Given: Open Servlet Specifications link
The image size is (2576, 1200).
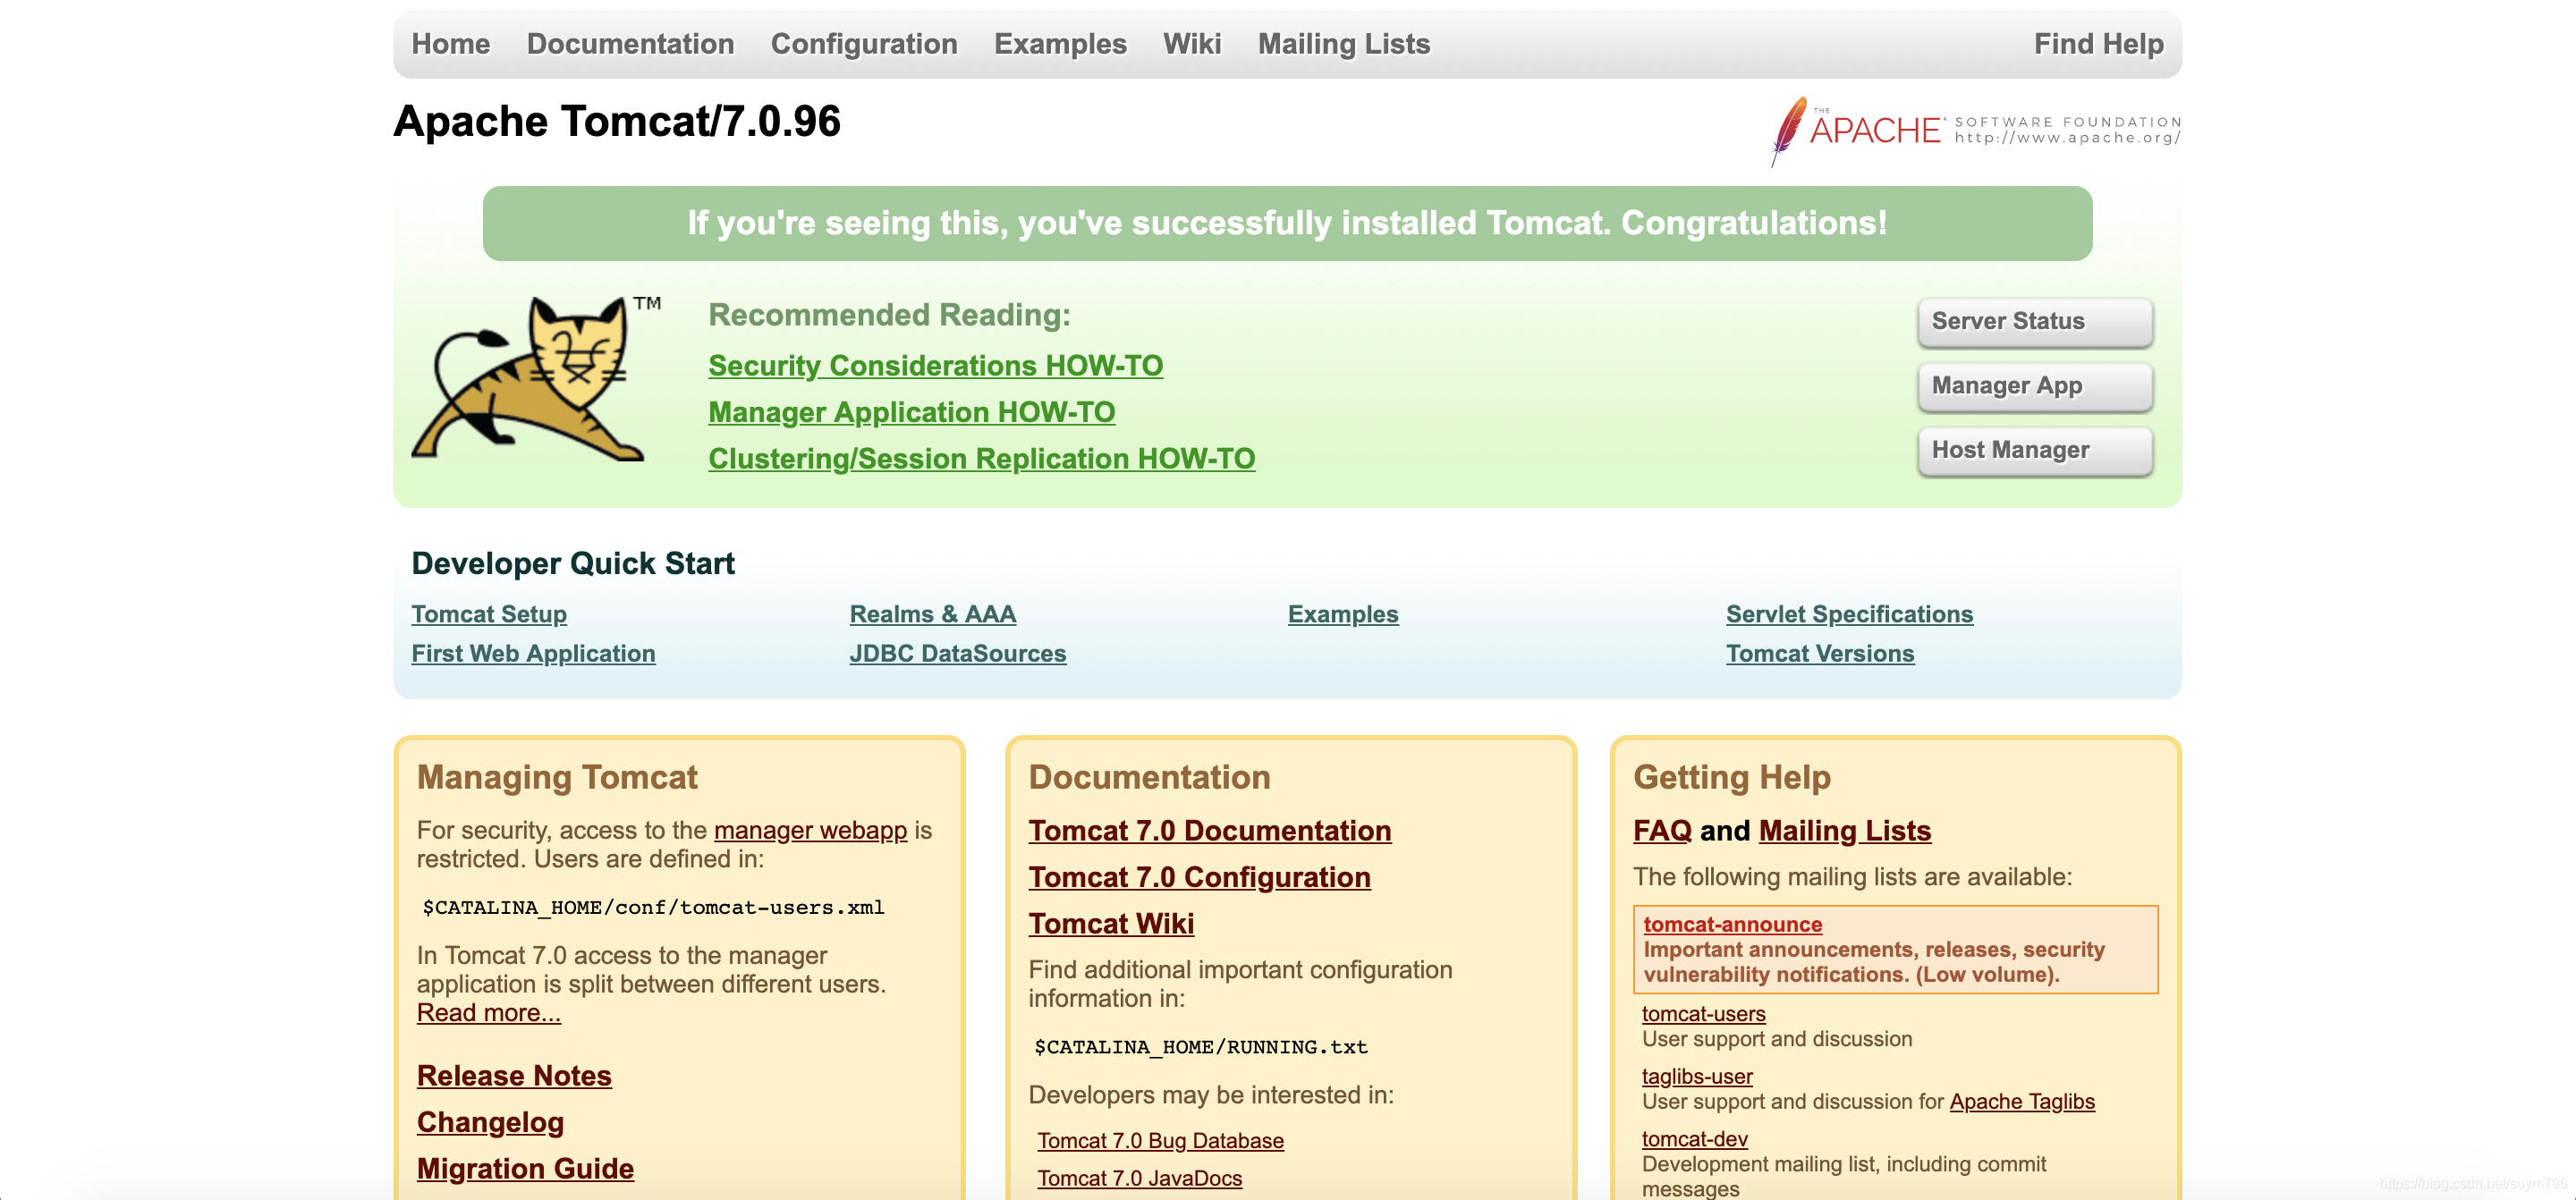Looking at the screenshot, I should tap(1850, 614).
